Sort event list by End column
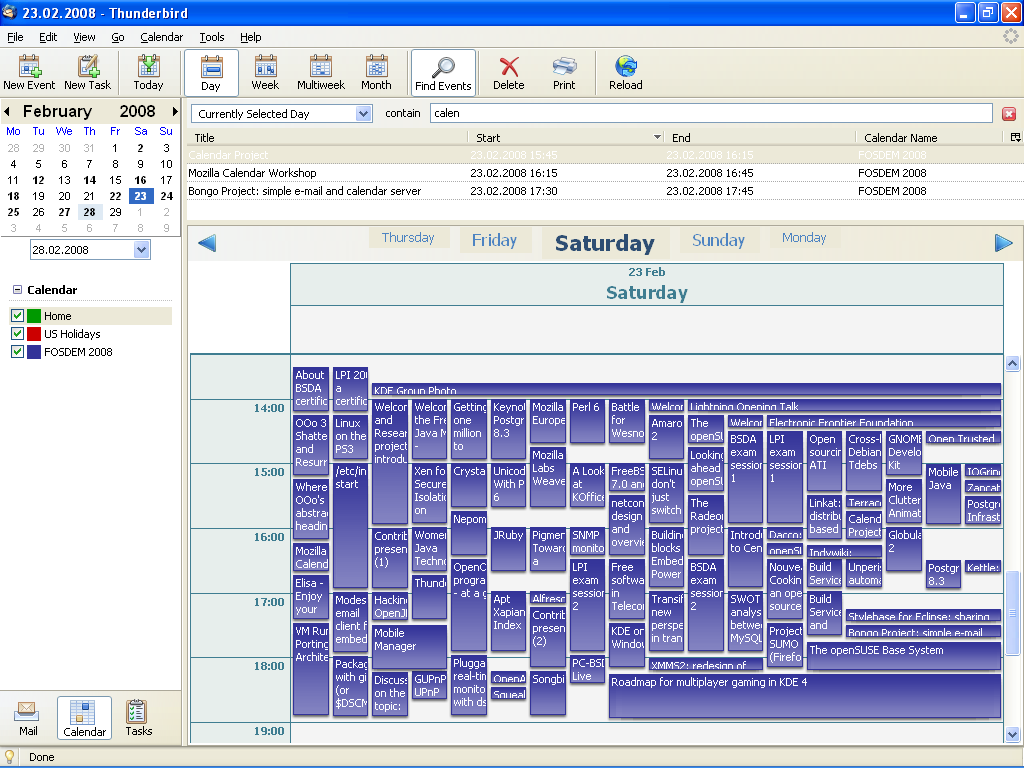This screenshot has height=768, width=1024. pyautogui.click(x=761, y=138)
